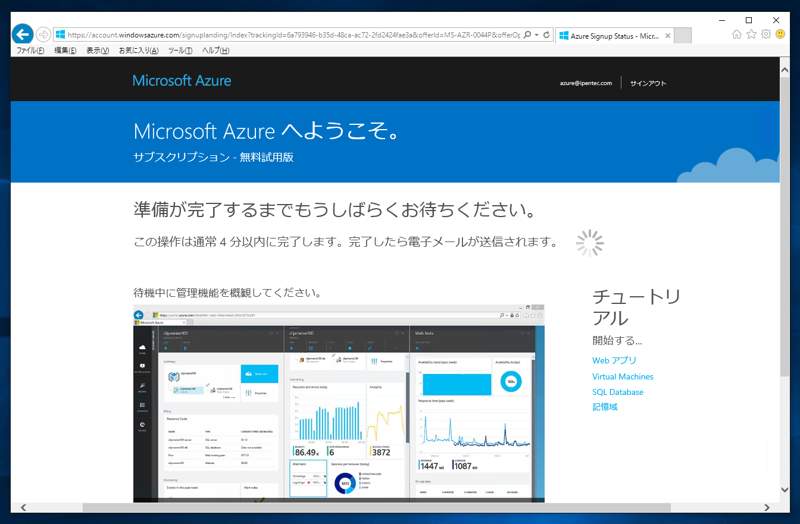The width and height of the screenshot is (800, 524).
Task: Click the Microsoft Azure へようこそ heading
Action: click(x=266, y=131)
